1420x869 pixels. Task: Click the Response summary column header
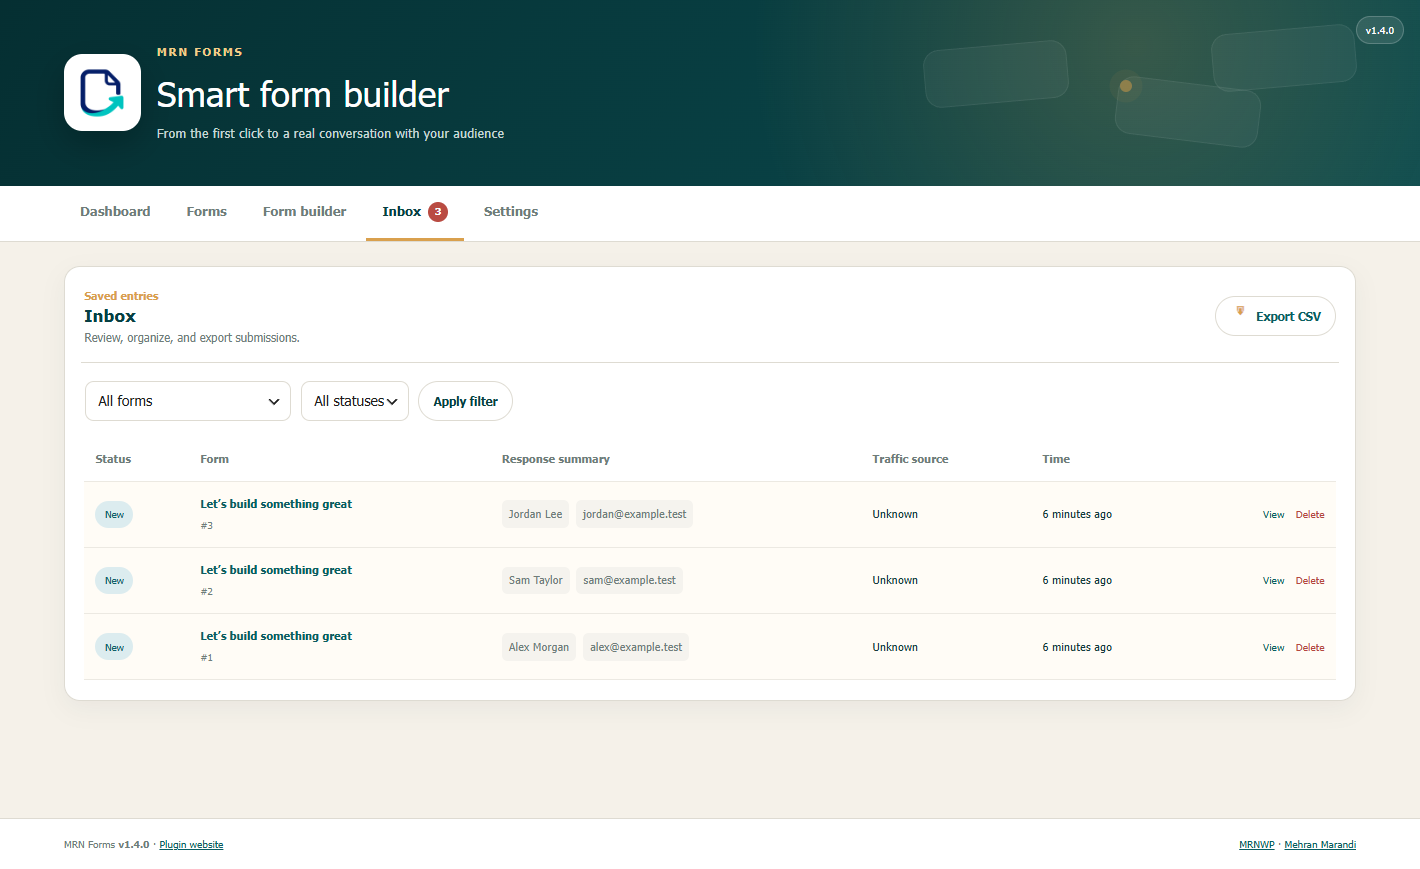pyautogui.click(x=556, y=459)
